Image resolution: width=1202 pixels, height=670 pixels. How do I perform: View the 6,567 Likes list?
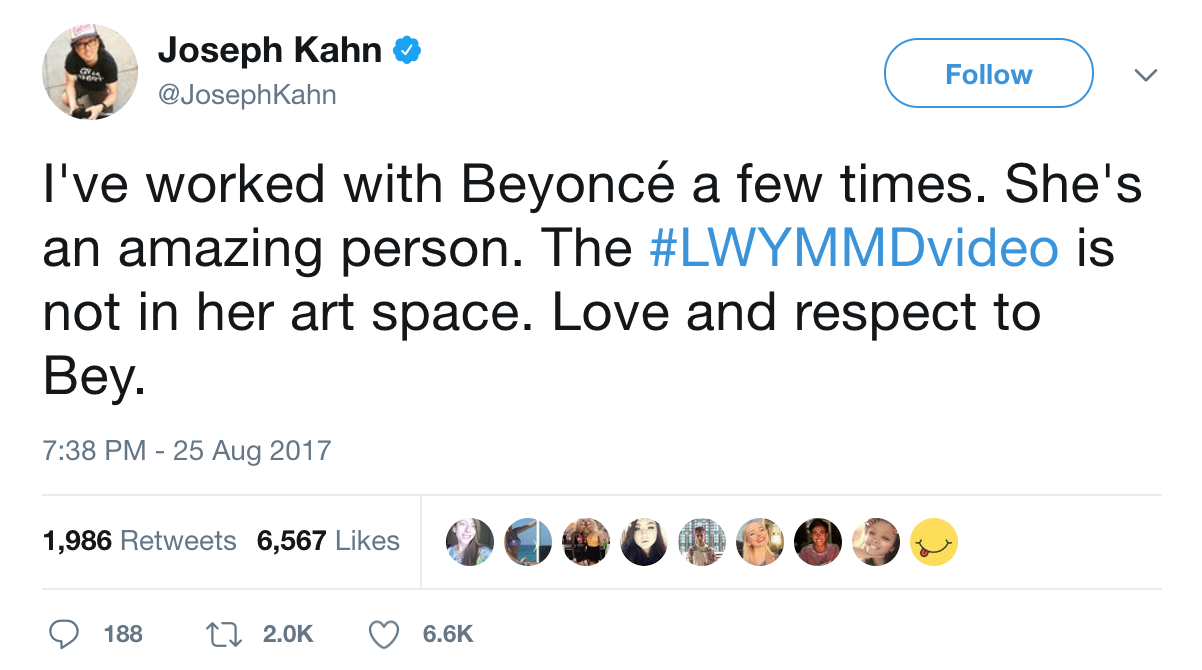[x=328, y=541]
